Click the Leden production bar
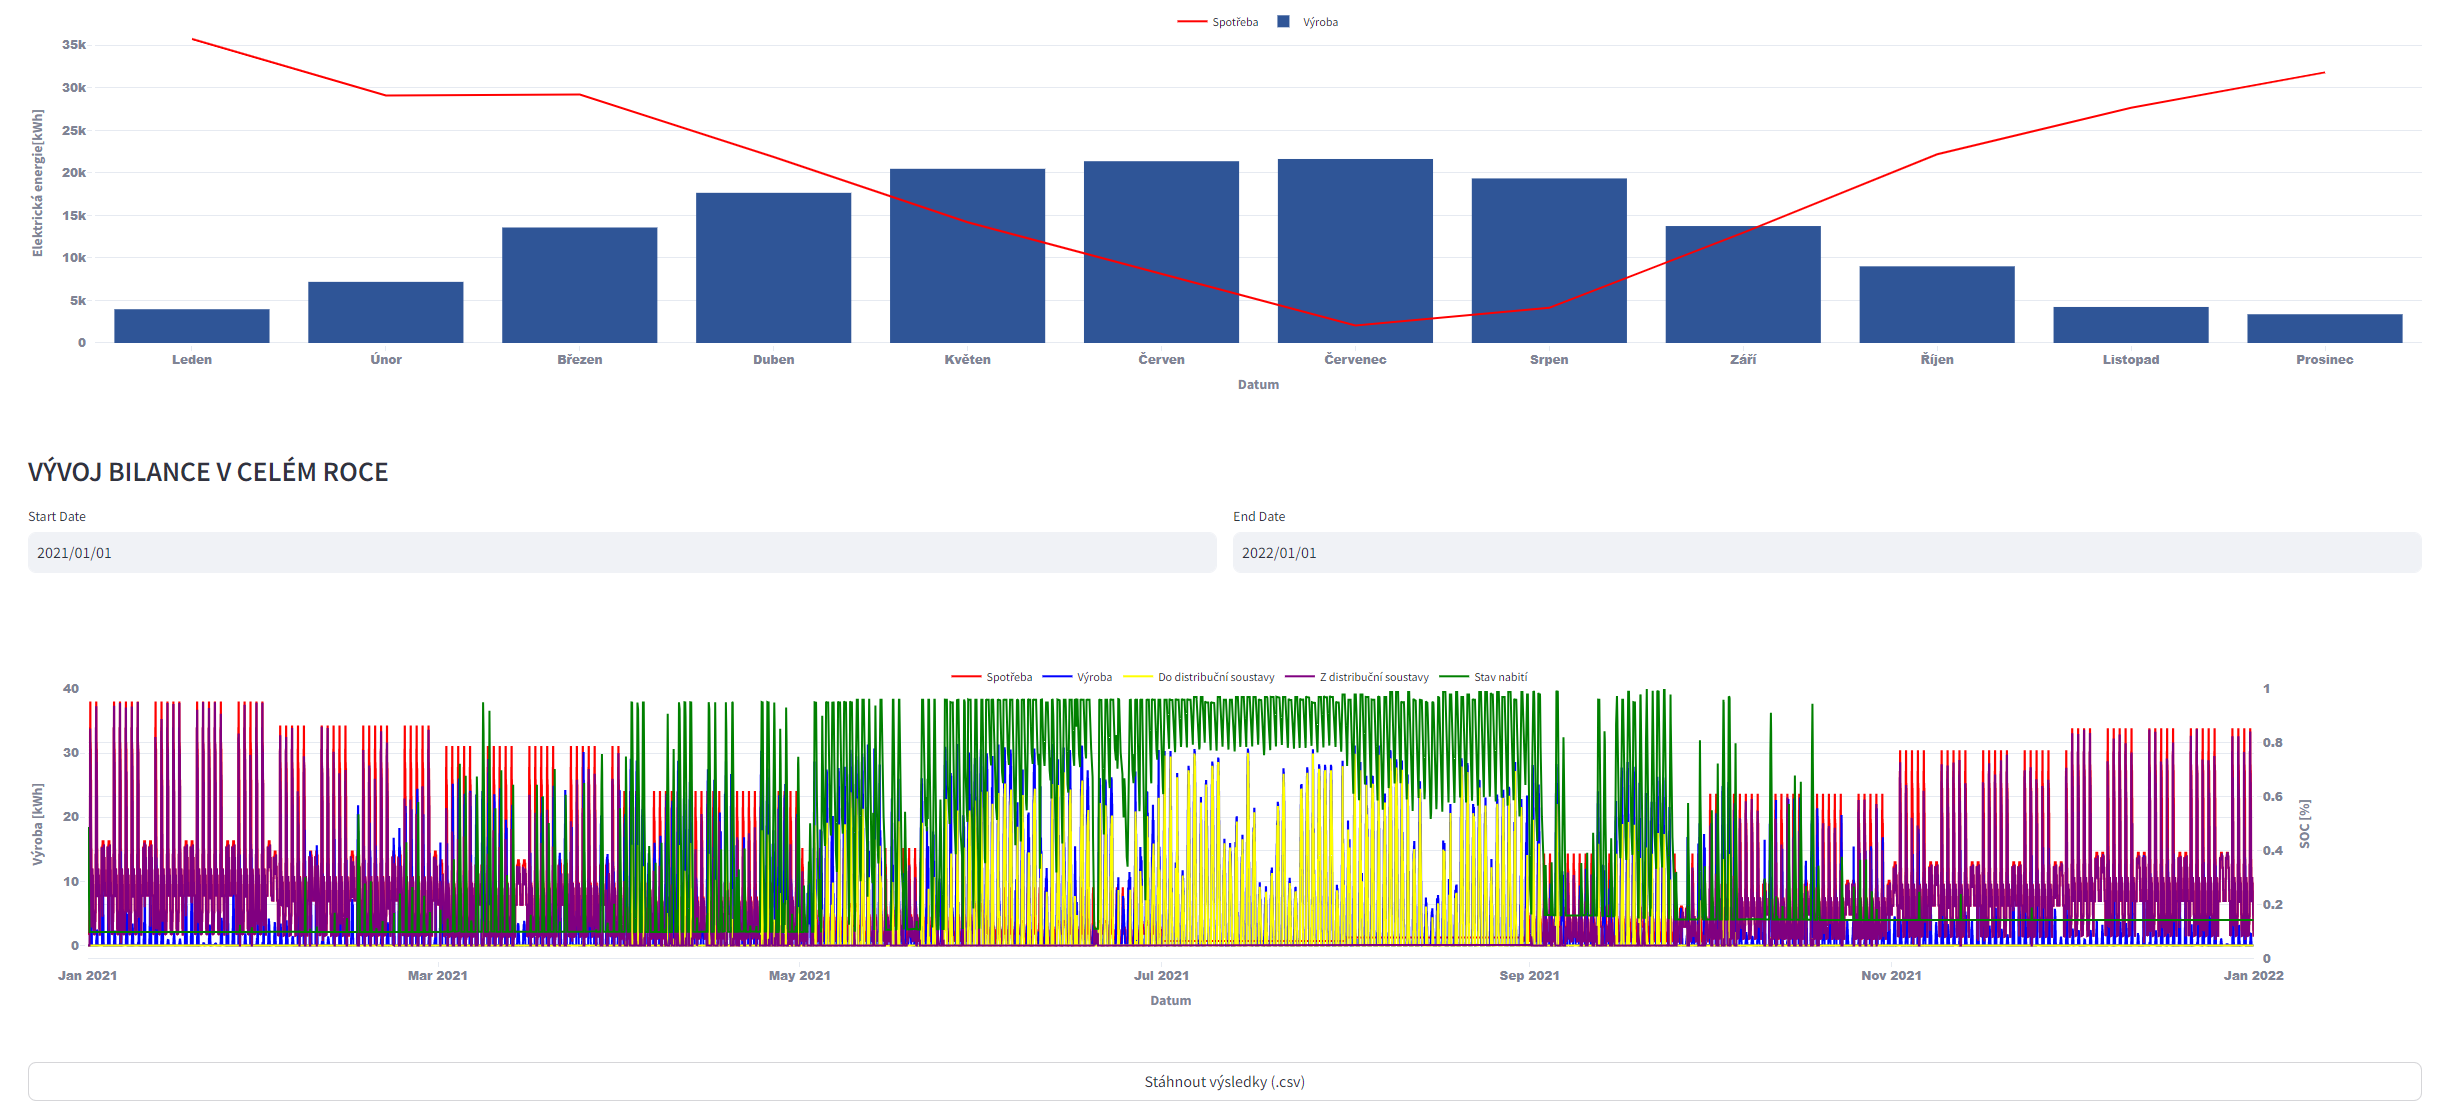This screenshot has height=1117, width=2447. point(192,326)
